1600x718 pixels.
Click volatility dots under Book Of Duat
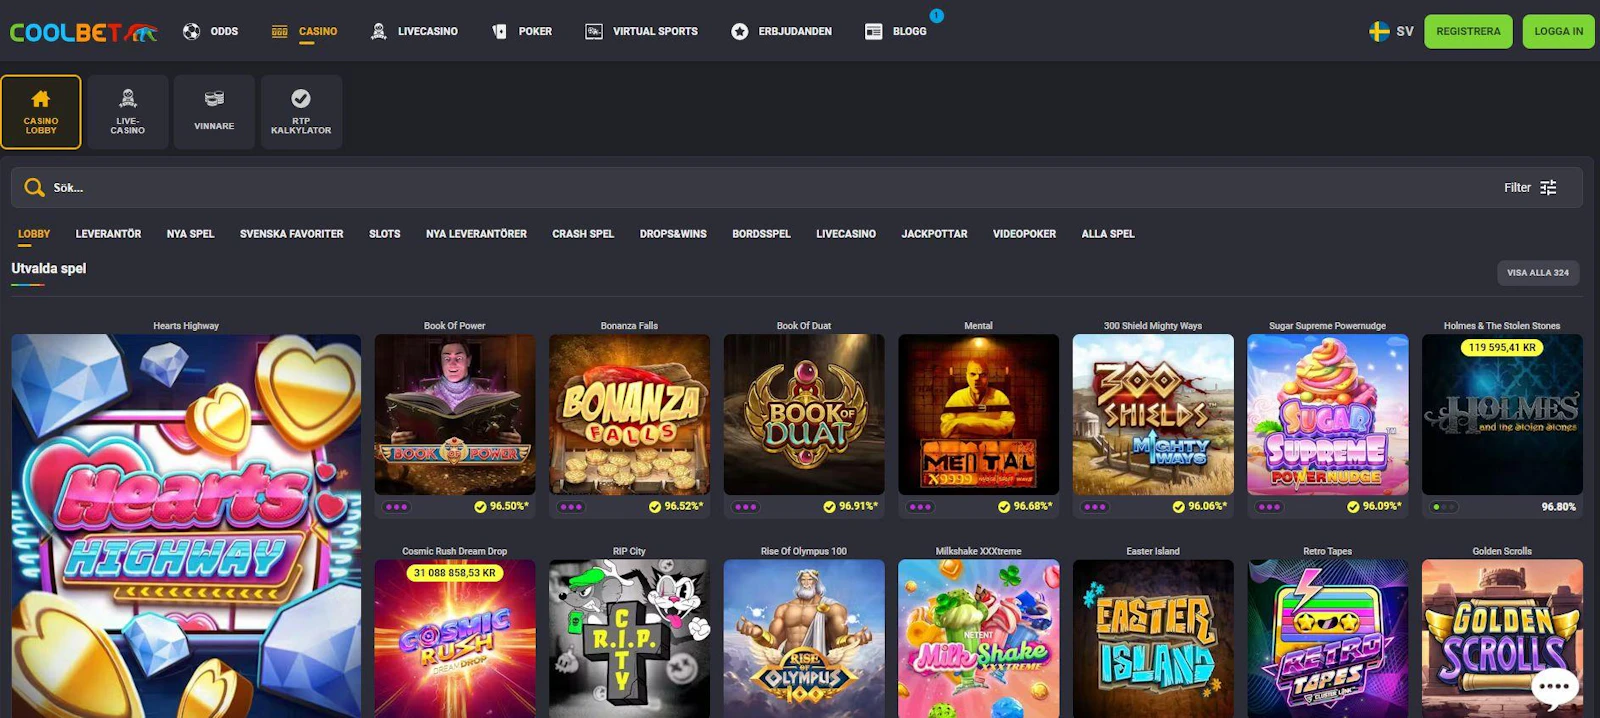click(746, 507)
